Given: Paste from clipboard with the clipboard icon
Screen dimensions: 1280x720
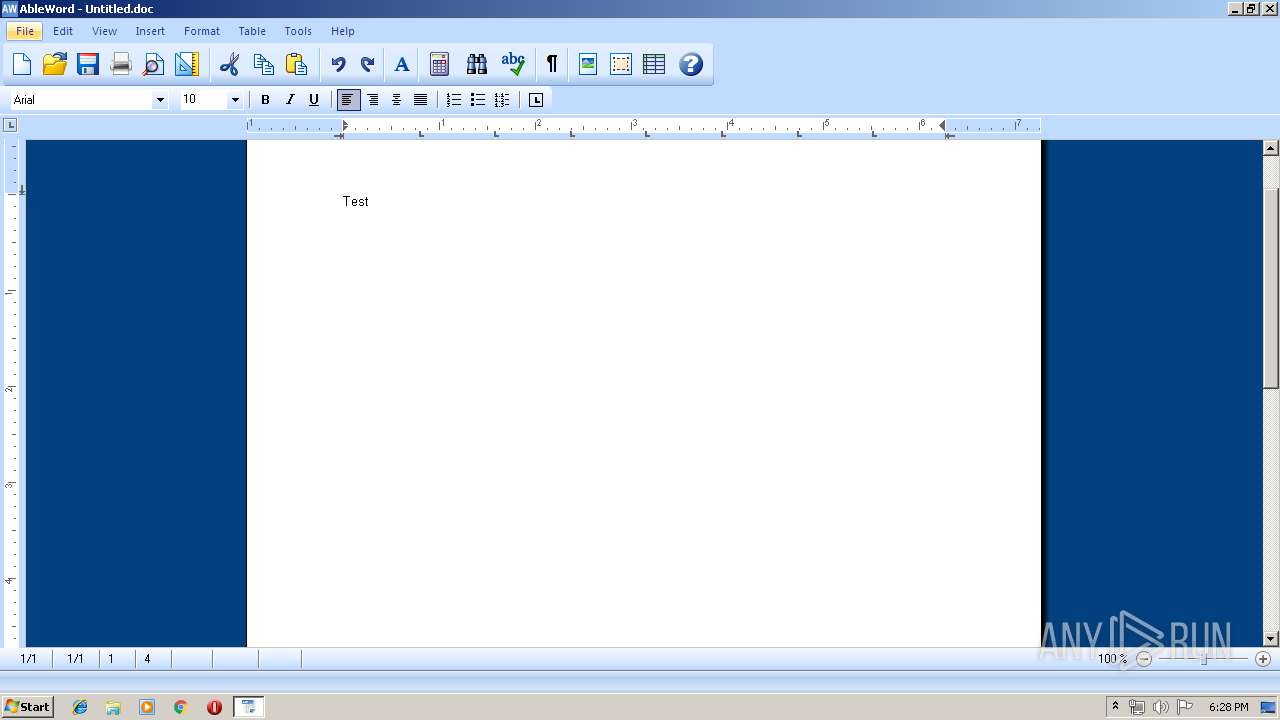Looking at the screenshot, I should tap(296, 65).
